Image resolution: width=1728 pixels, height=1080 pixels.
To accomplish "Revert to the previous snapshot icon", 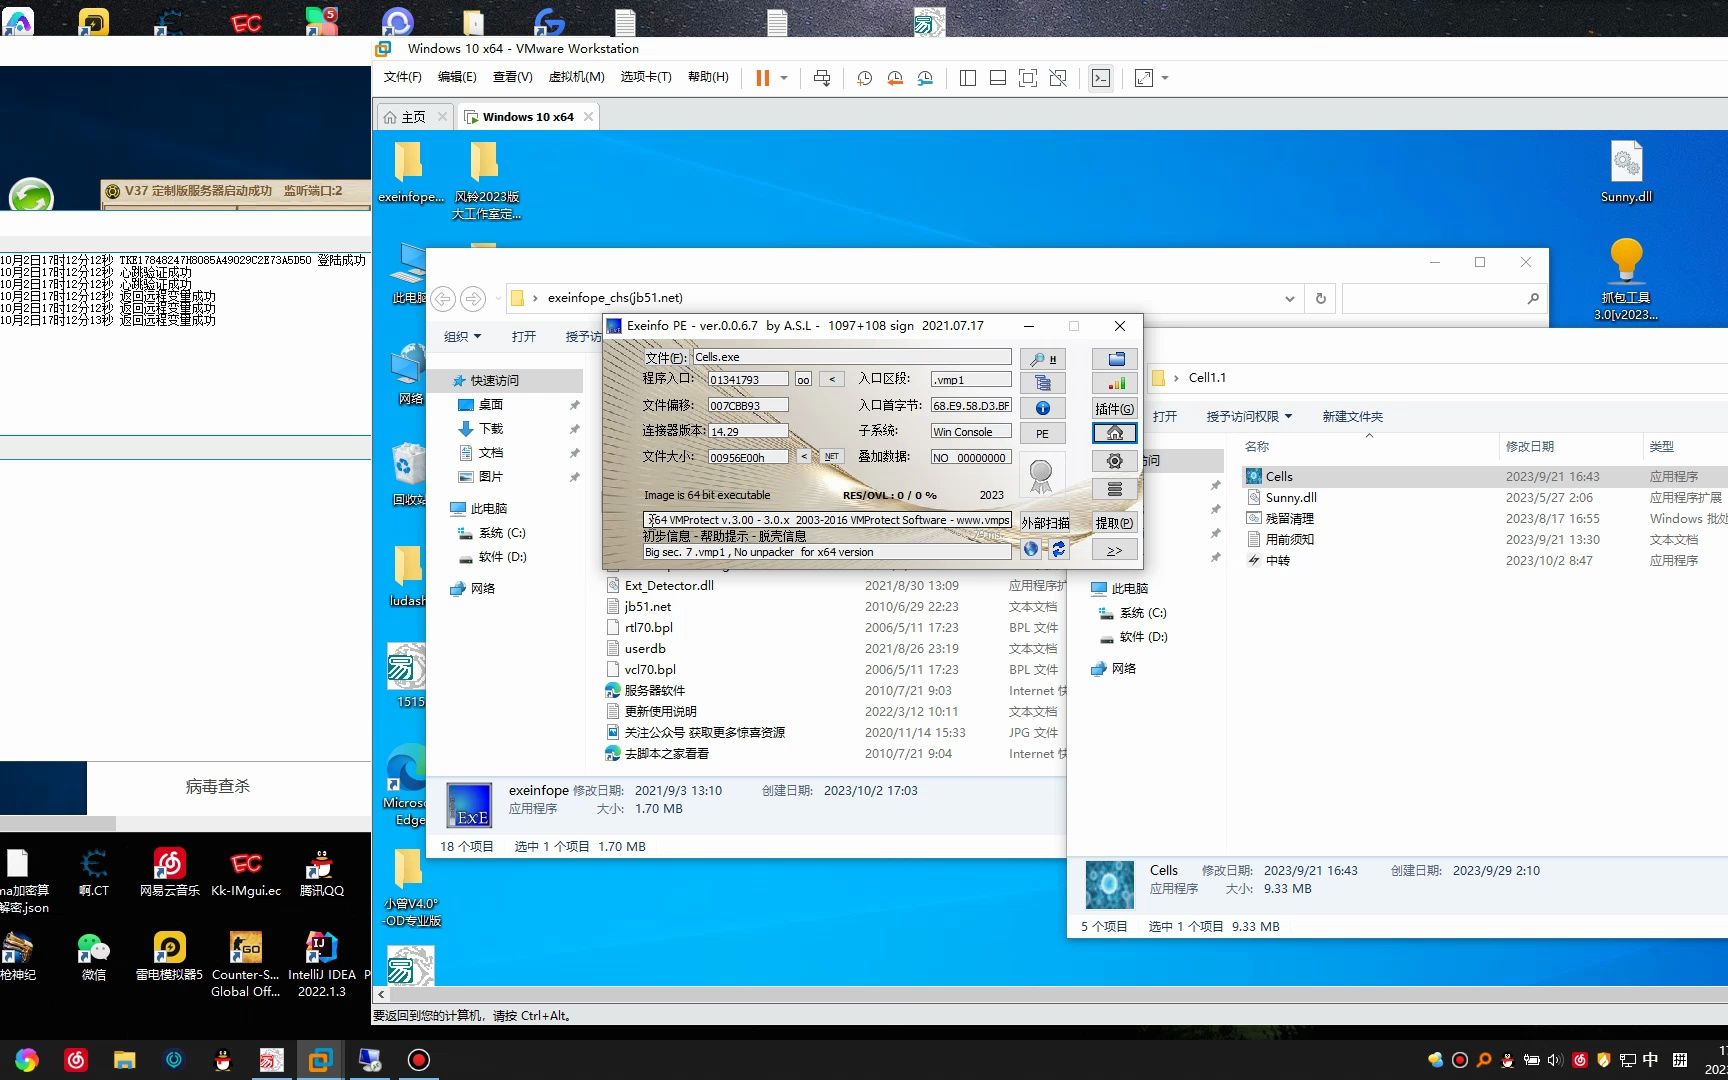I will pos(895,78).
